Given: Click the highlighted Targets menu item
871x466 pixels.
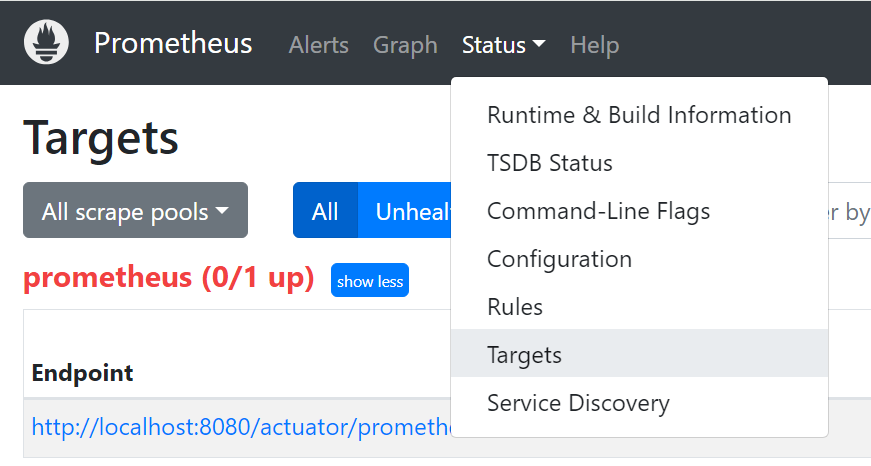Looking at the screenshot, I should point(639,354).
